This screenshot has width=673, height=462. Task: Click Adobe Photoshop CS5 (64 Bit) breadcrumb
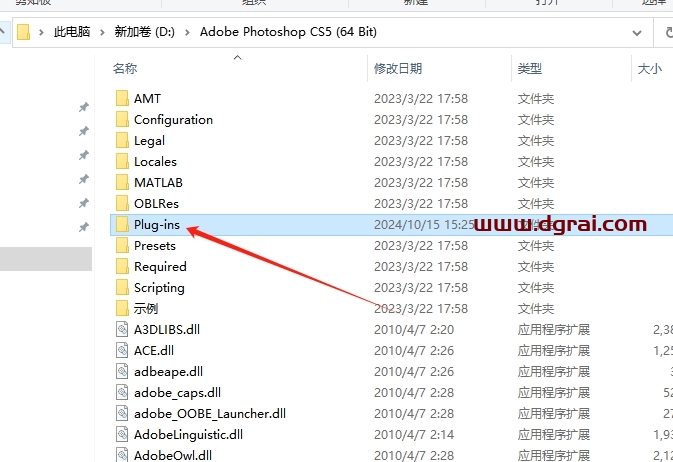tap(288, 32)
